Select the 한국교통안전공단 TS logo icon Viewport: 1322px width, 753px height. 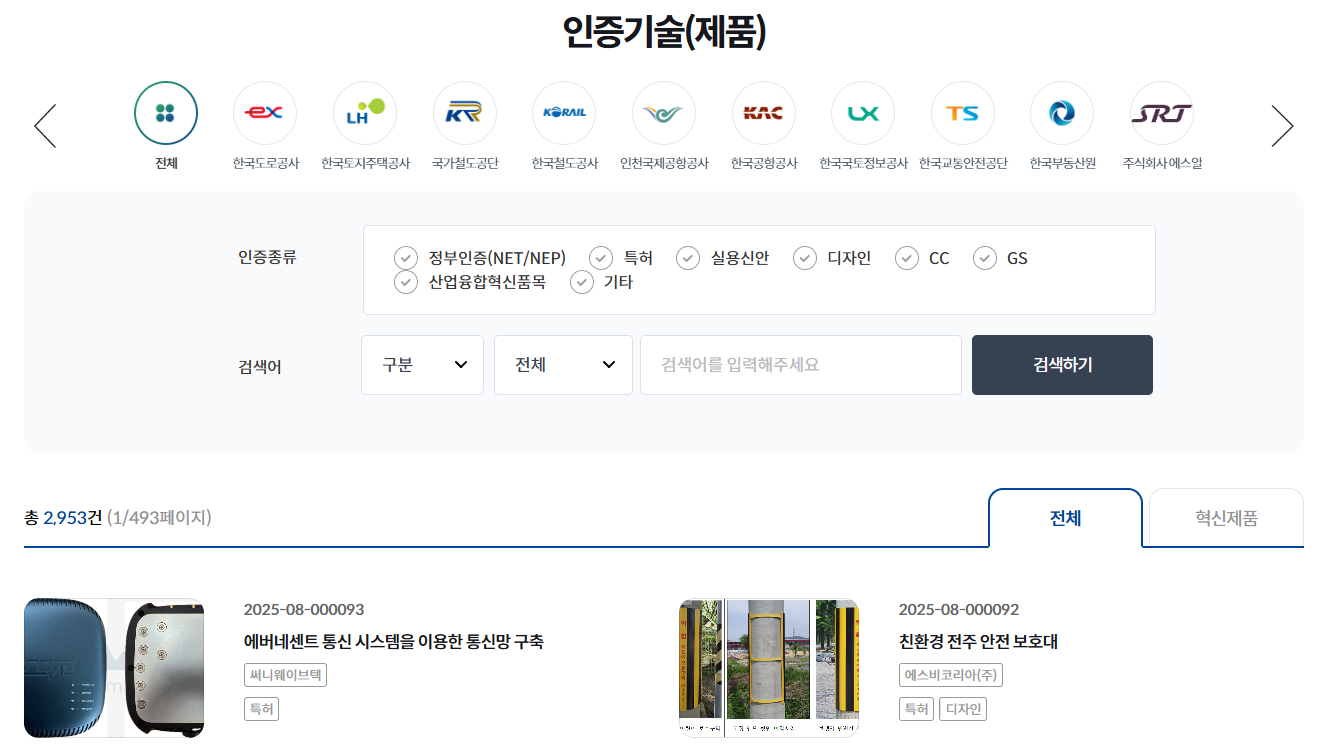pos(963,113)
